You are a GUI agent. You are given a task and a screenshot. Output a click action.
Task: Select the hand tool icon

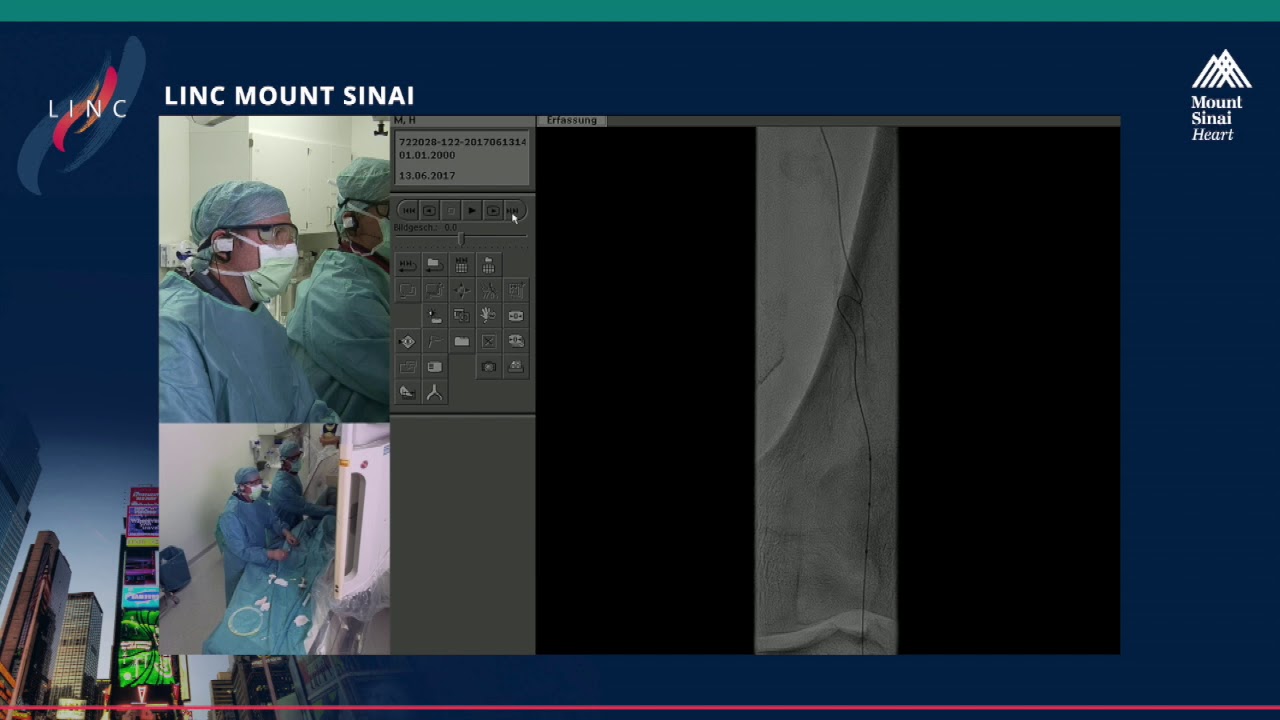pyautogui.click(x=489, y=315)
